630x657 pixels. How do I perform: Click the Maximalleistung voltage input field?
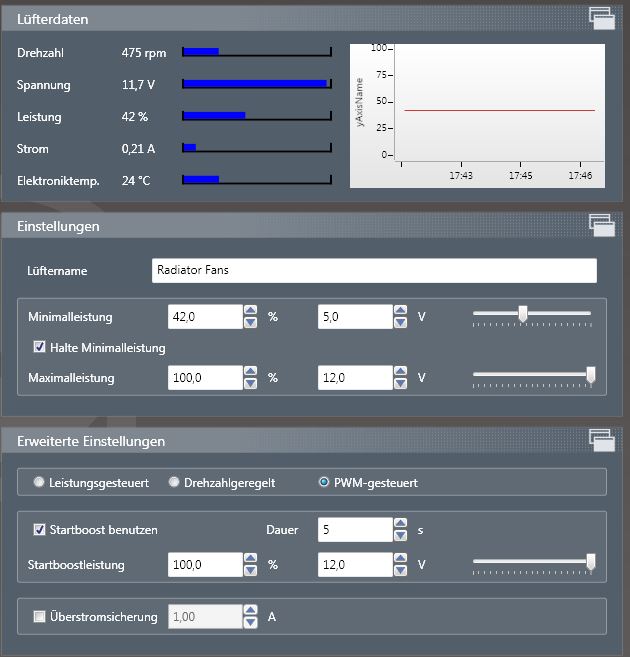(354, 378)
